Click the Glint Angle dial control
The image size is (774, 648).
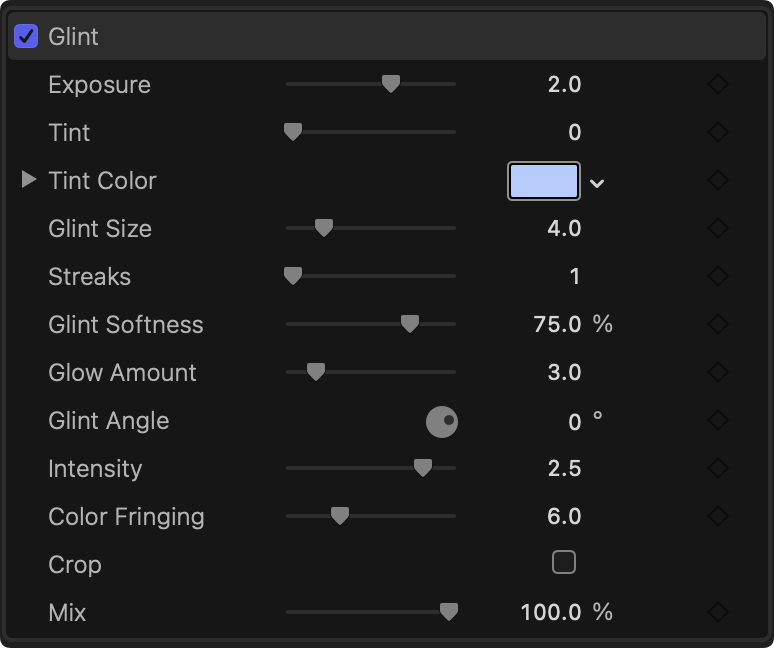(442, 422)
